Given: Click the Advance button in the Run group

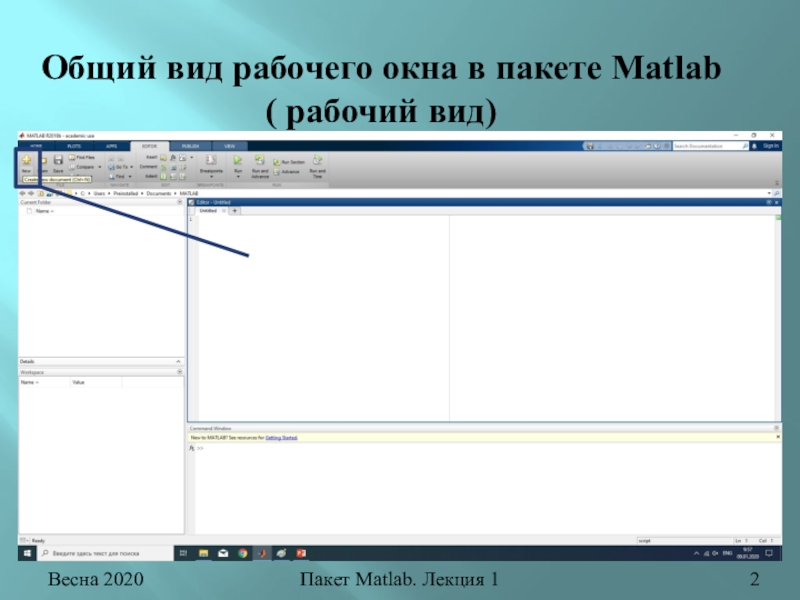Looking at the screenshot, I should coord(287,172).
